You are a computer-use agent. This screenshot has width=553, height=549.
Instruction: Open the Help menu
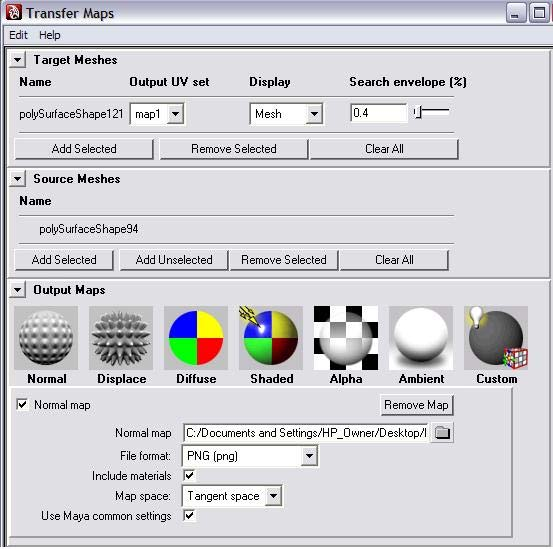point(49,35)
